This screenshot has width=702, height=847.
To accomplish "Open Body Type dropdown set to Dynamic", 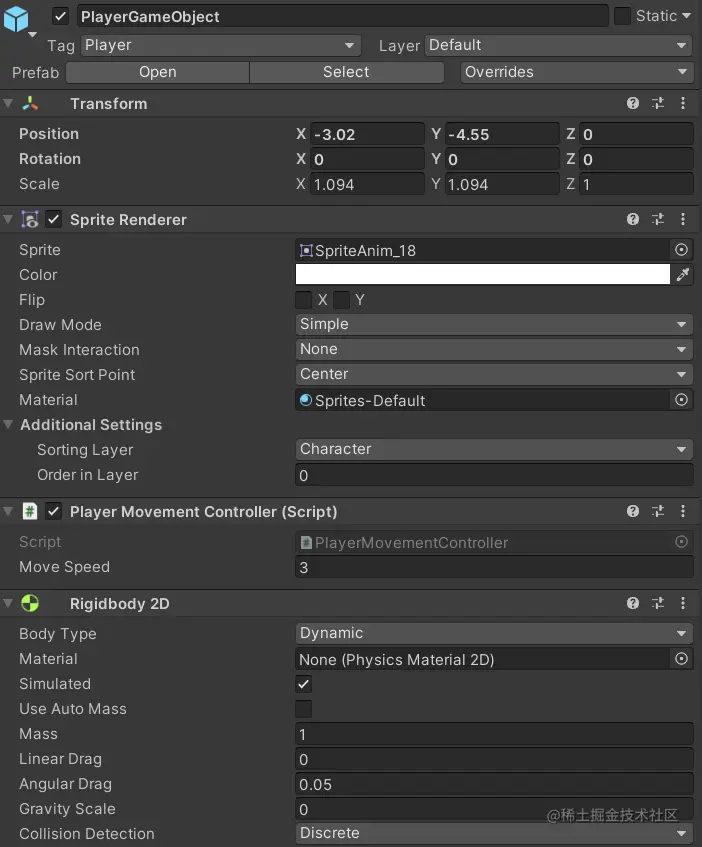I will (494, 633).
